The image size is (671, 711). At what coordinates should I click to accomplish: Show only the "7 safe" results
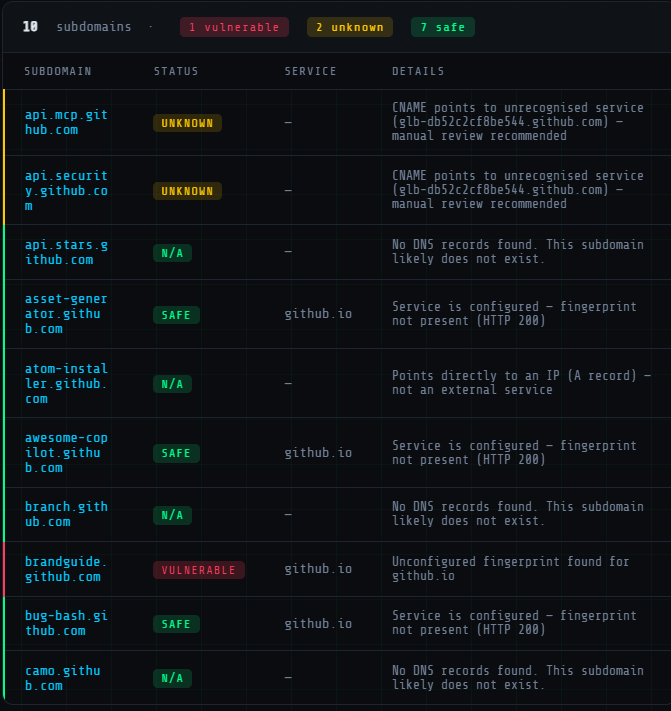442,27
